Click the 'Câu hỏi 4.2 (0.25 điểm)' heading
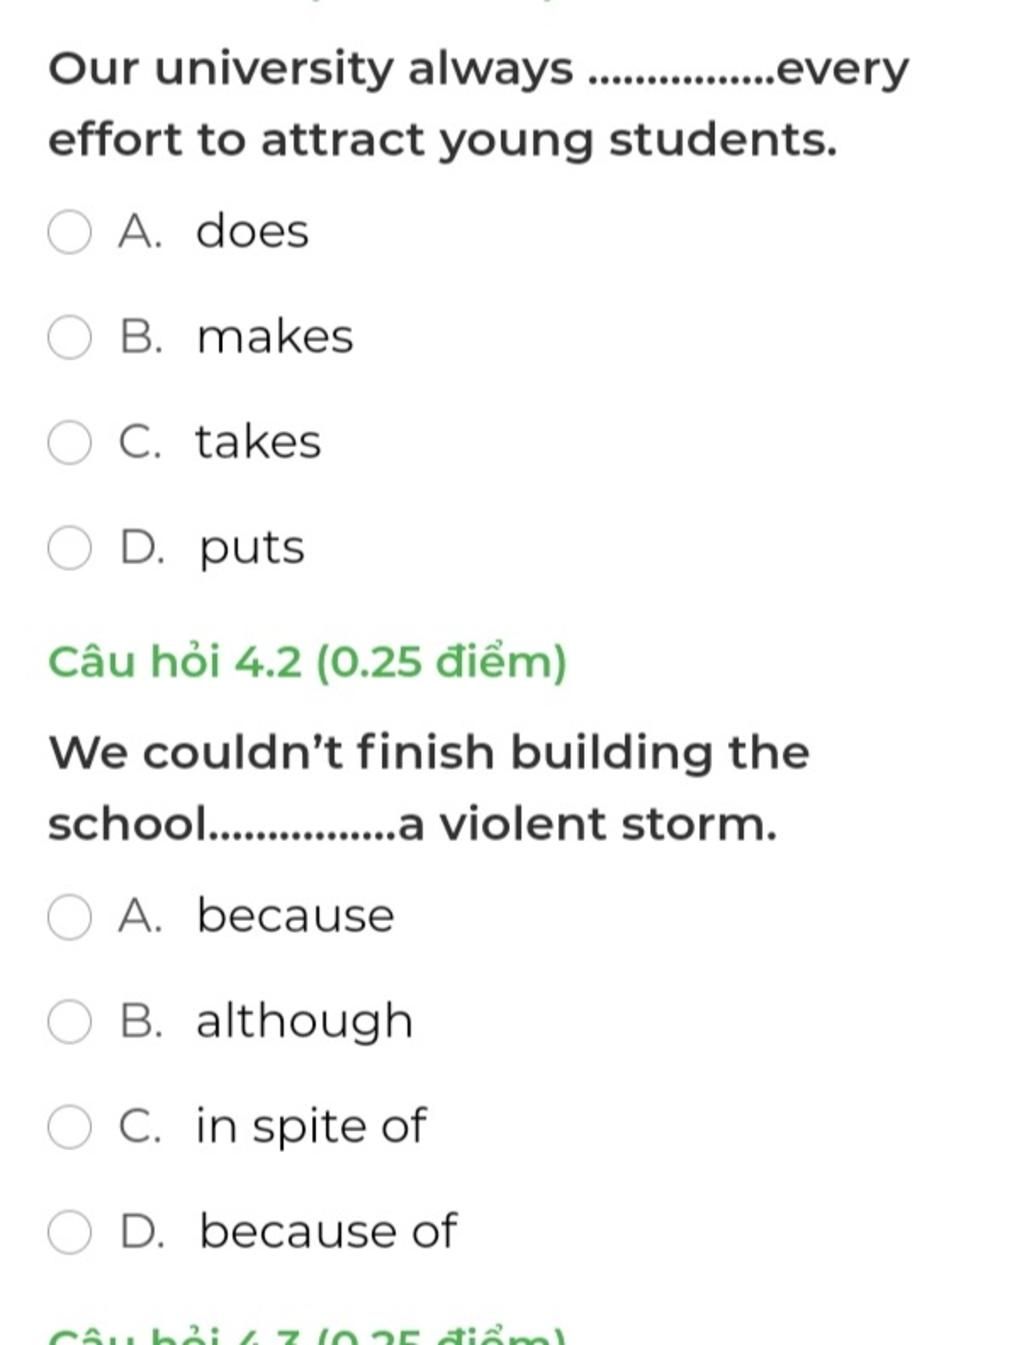The height and width of the screenshot is (1345, 1024). click(x=308, y=662)
